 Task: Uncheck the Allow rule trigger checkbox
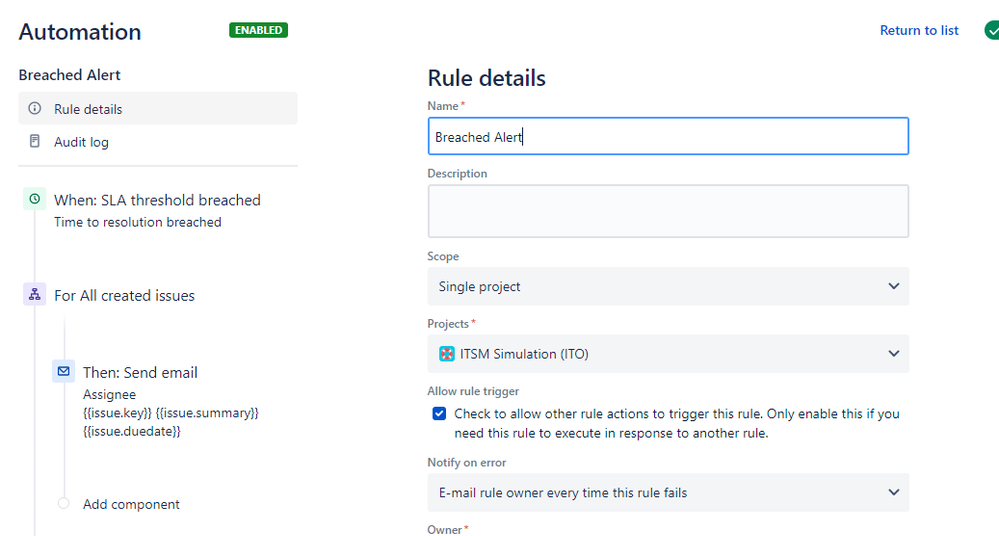pos(439,414)
